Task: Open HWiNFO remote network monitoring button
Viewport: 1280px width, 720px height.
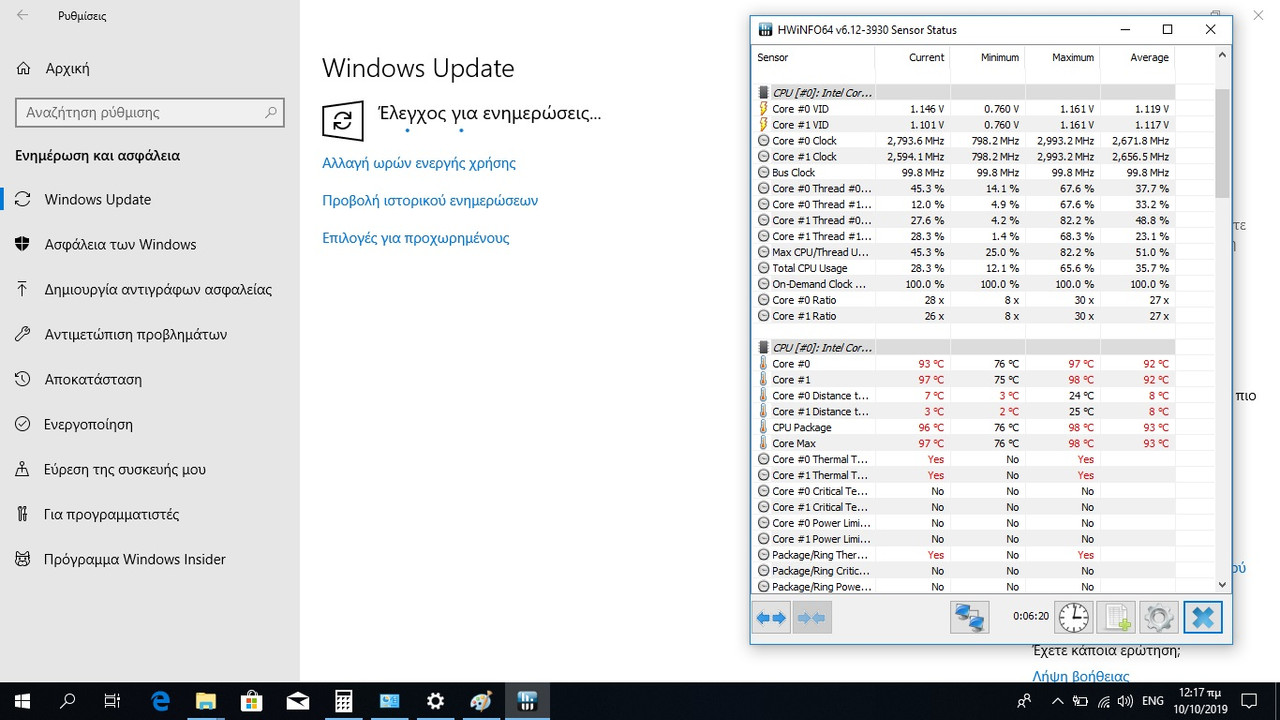Action: pyautogui.click(x=969, y=618)
